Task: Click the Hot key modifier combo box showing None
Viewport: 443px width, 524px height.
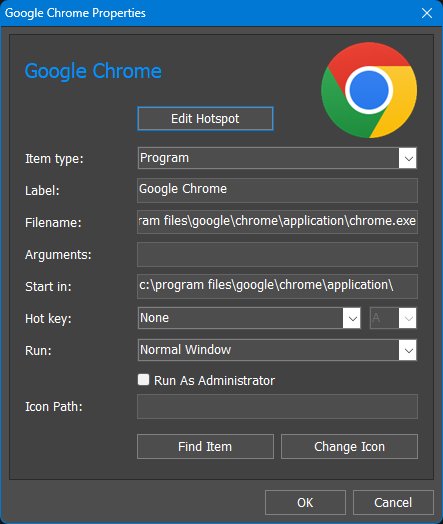Action: pos(249,318)
